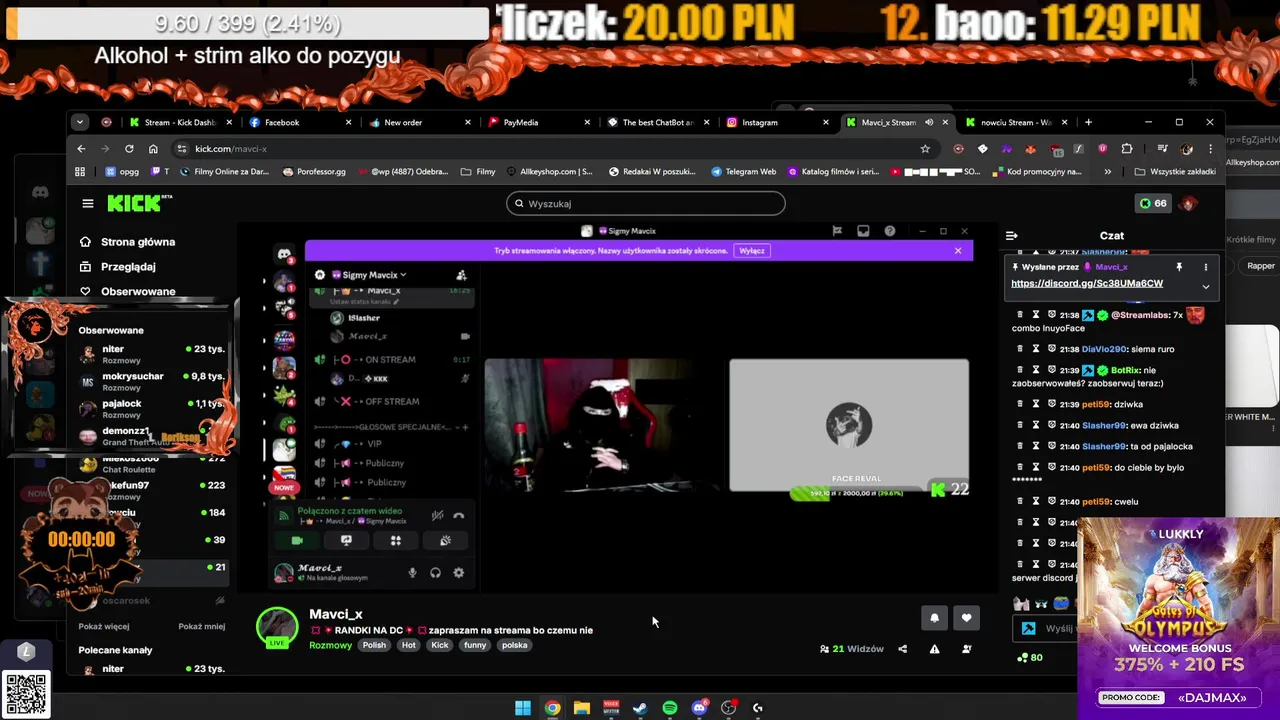This screenshot has width=1280, height=720.
Task: Open Discord soundboard button
Action: 445,540
